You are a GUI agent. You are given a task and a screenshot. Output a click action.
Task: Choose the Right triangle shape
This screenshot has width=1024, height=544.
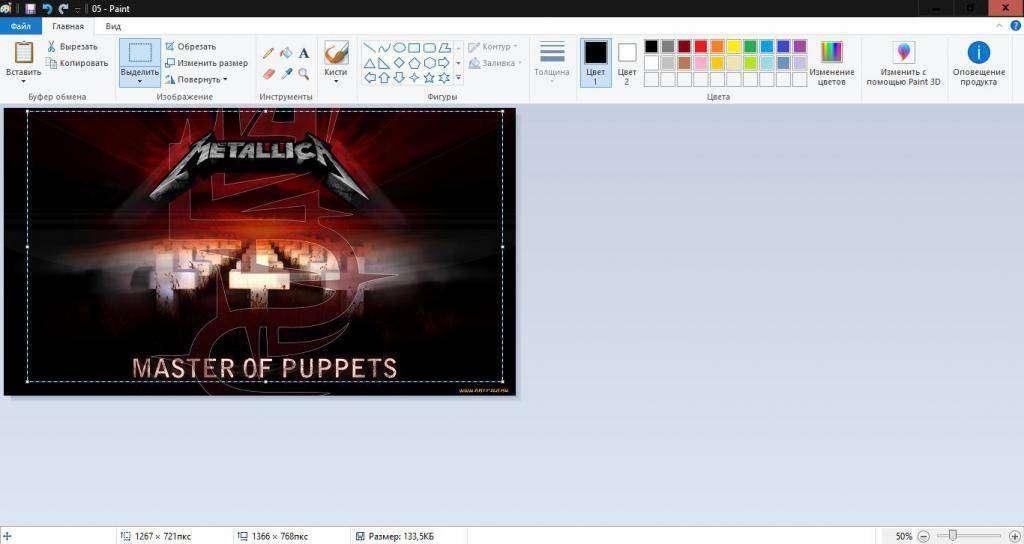coord(384,63)
